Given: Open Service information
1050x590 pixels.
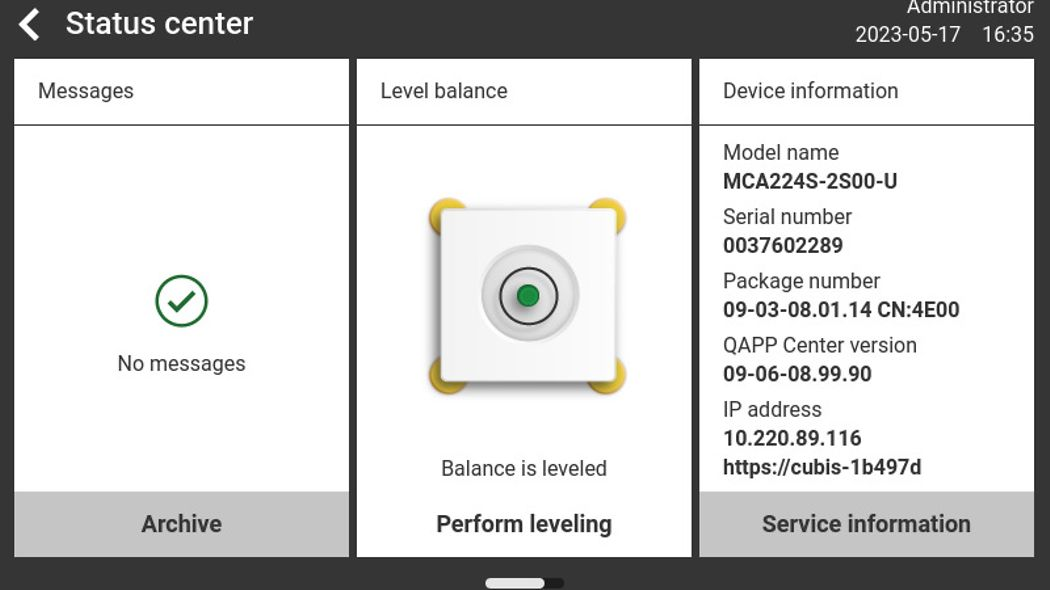Looking at the screenshot, I should click(x=866, y=524).
